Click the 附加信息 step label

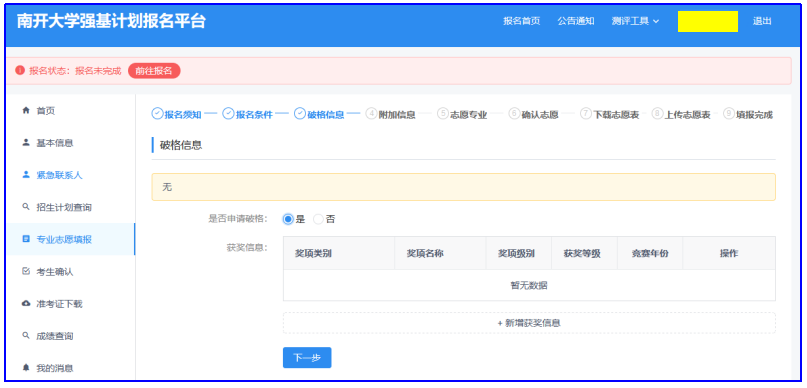point(397,115)
